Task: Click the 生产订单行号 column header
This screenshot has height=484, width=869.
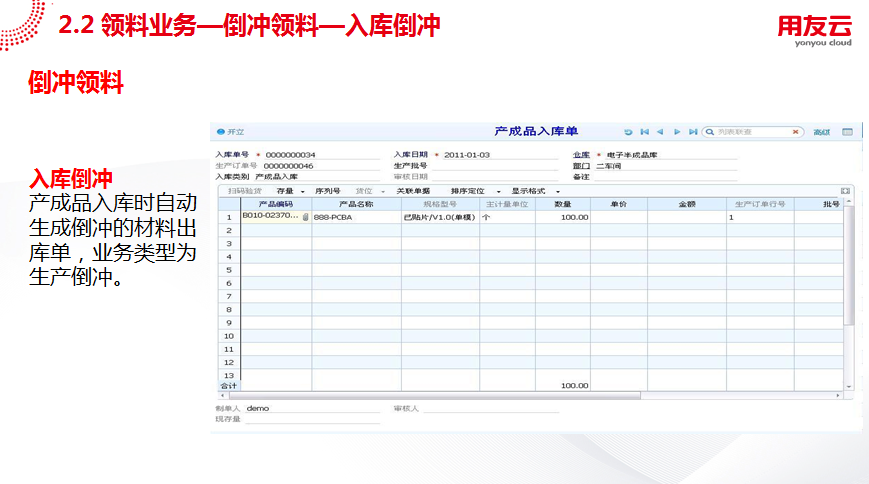Action: pos(760,204)
